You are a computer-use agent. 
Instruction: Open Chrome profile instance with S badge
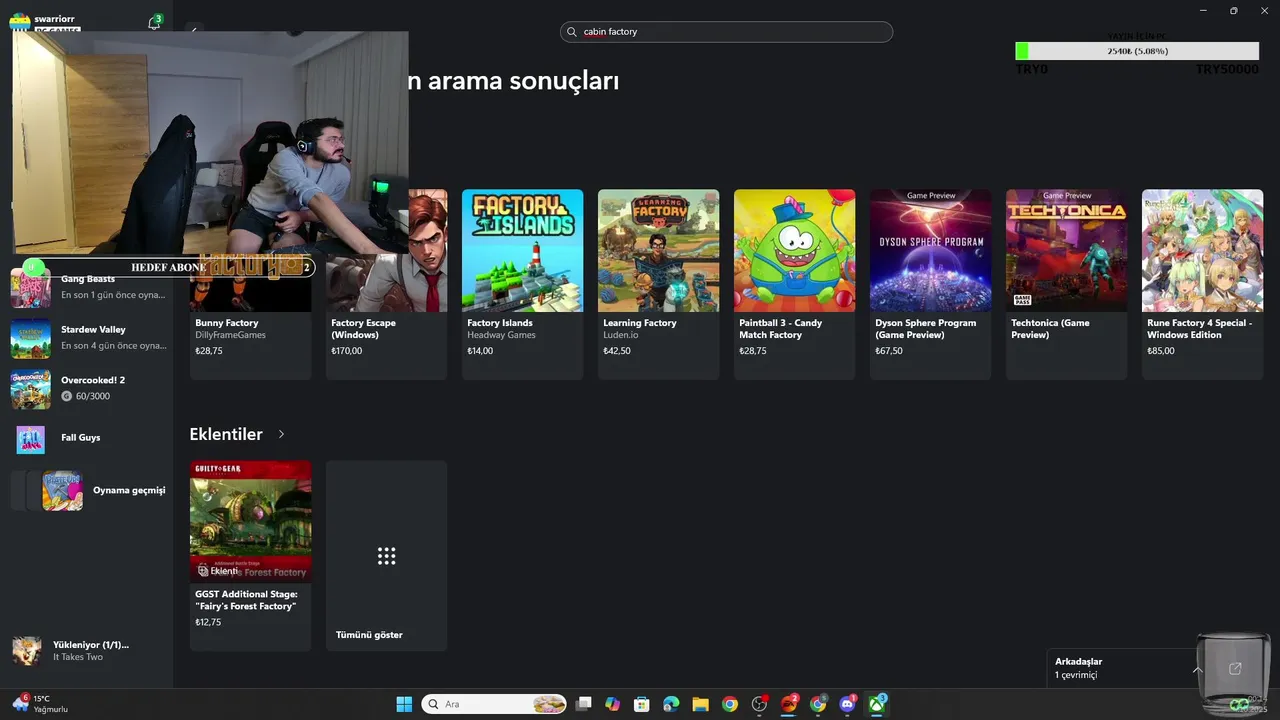tap(818, 704)
